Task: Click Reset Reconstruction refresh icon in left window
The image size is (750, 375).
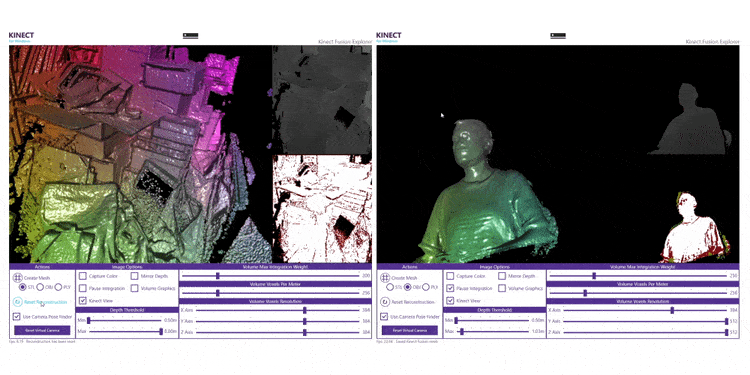Action: tap(17, 302)
